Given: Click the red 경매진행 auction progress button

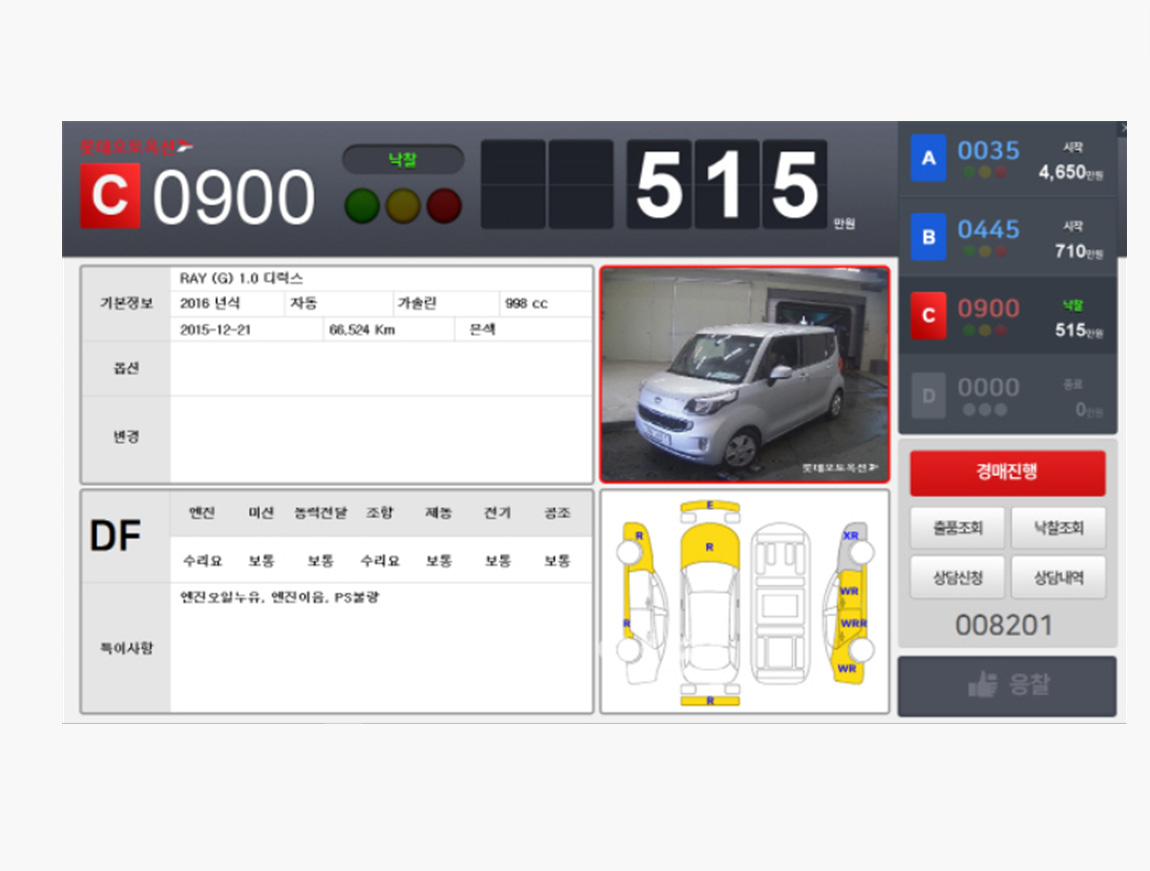Looking at the screenshot, I should 1007,473.
